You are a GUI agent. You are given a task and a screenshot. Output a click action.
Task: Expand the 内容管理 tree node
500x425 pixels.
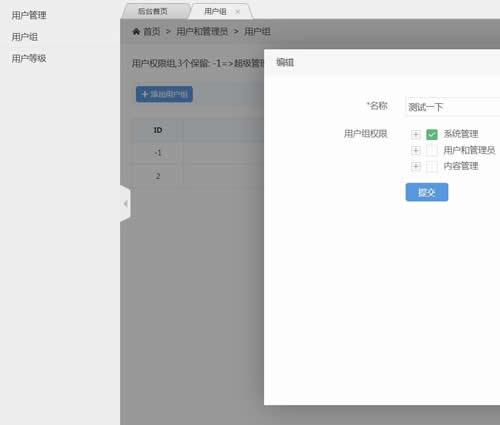click(416, 166)
